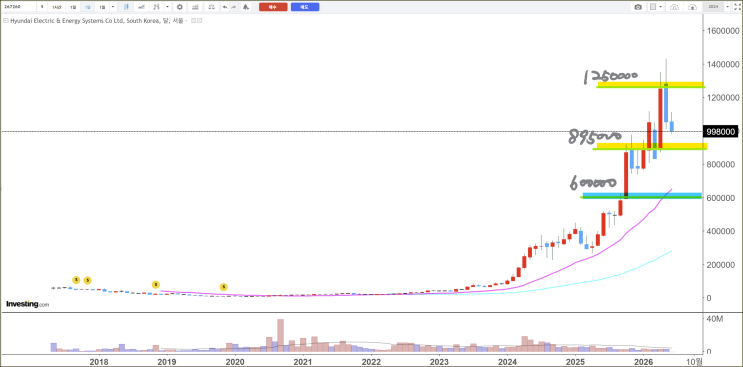Viewport: 743px width, 367px height.
Task: Click the undo arrow
Action: tap(225, 7)
